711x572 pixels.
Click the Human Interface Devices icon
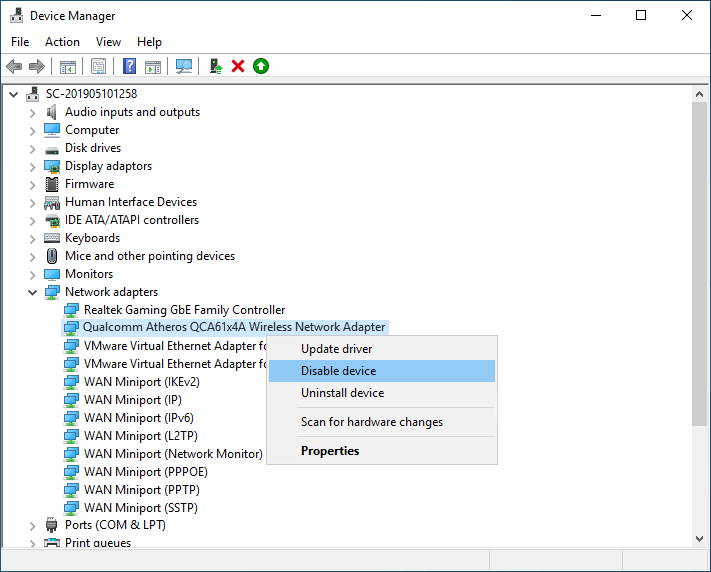52,202
